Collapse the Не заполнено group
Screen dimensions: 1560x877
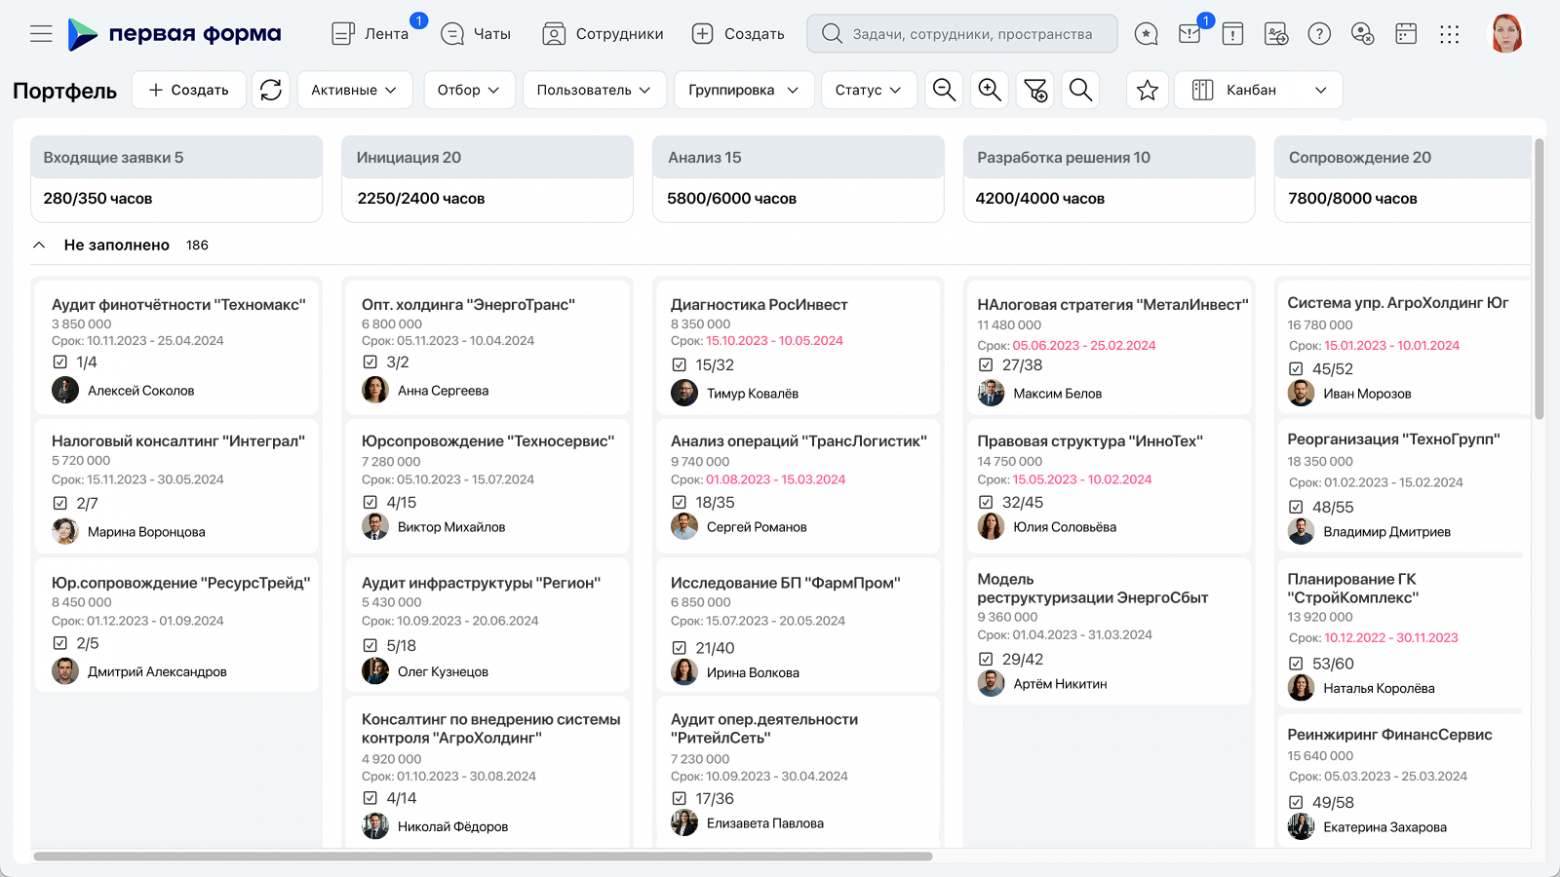coord(39,245)
